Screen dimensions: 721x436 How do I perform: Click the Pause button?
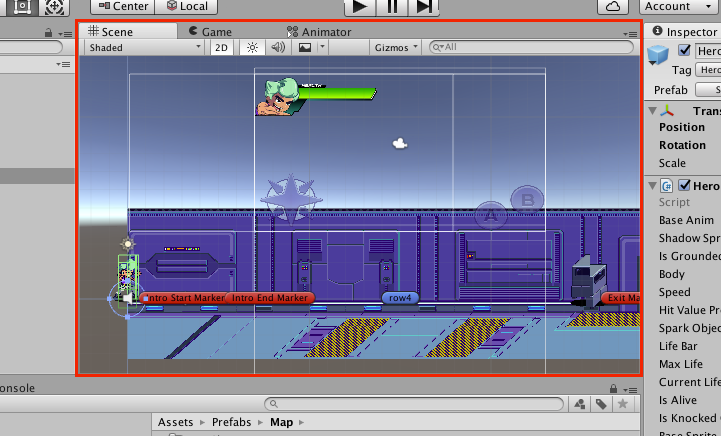point(392,7)
